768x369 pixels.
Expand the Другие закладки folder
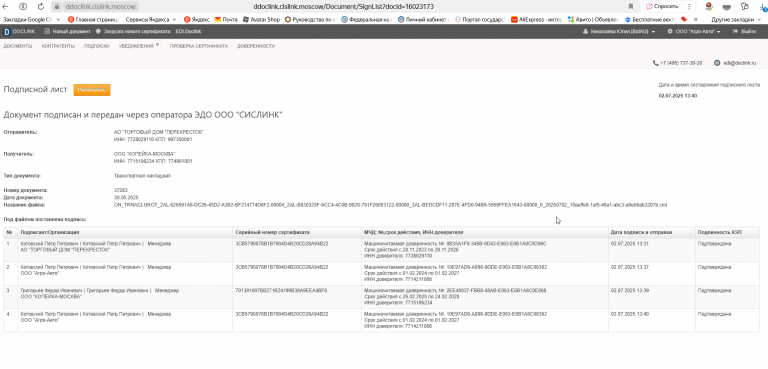[736, 20]
